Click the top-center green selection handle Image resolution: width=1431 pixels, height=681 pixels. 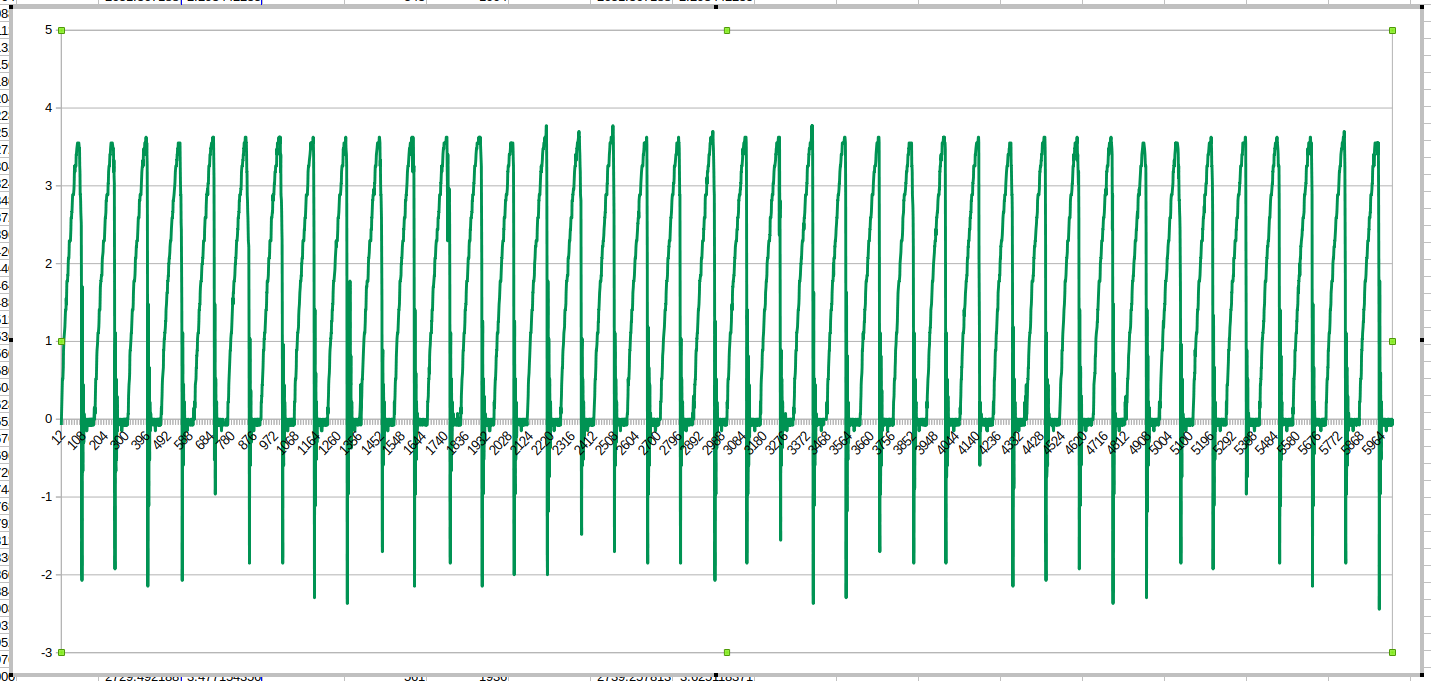pyautogui.click(x=727, y=31)
